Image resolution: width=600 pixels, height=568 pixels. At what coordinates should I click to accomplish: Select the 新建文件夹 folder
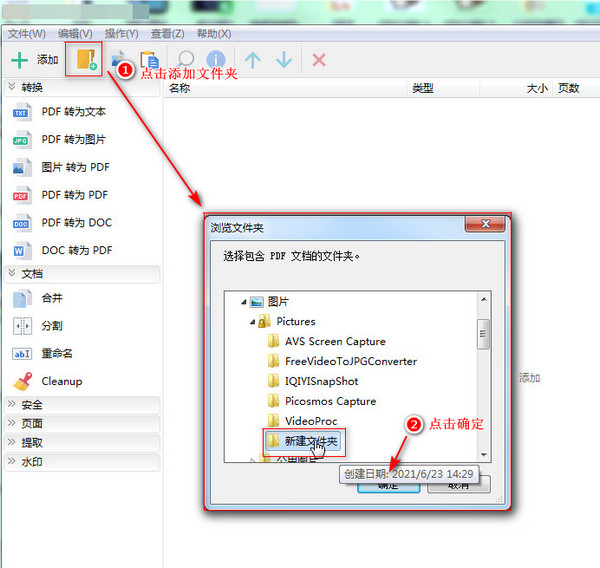click(x=303, y=441)
